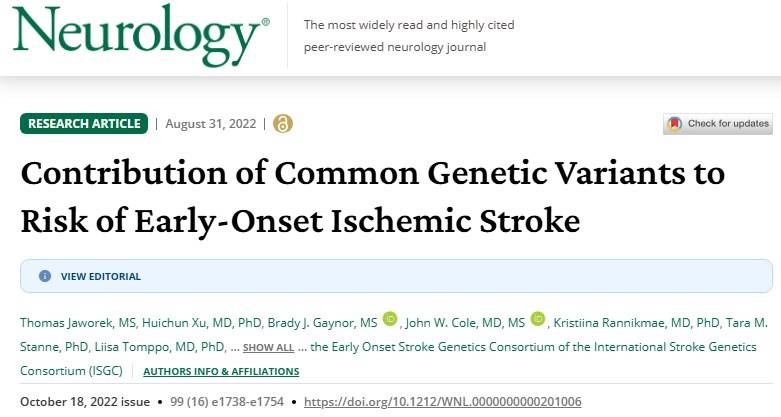
Task: Open John W. Cole's ORCID icon
Action: 538,319
